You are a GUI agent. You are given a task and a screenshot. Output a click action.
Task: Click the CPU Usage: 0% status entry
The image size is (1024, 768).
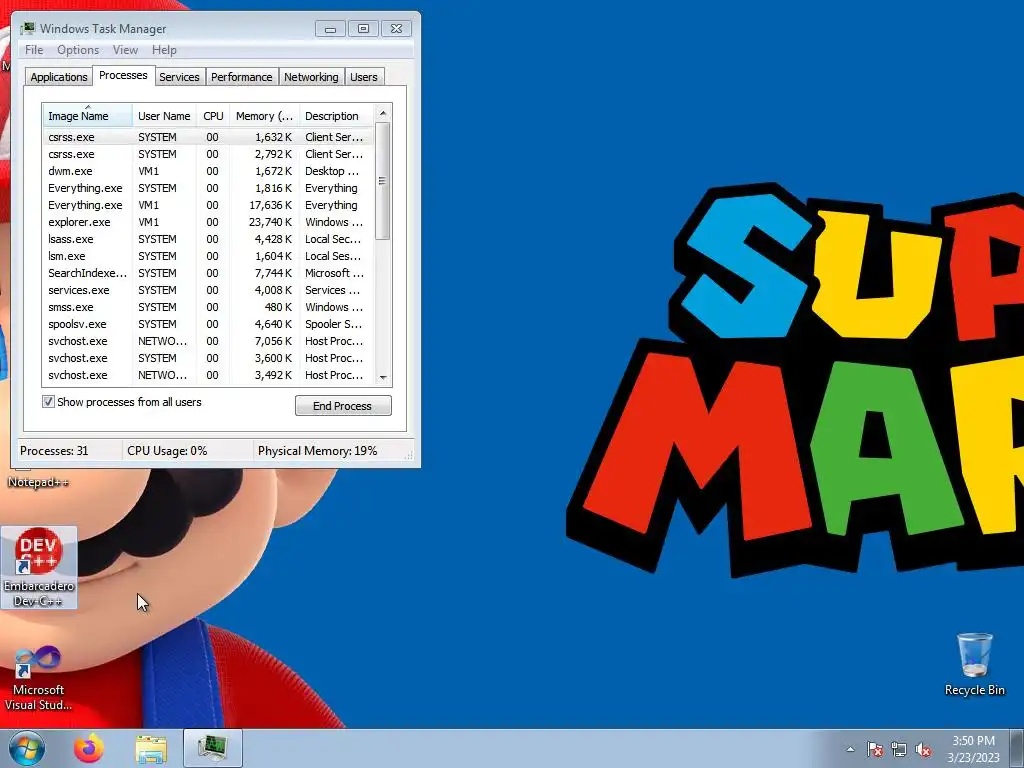[x=167, y=451]
